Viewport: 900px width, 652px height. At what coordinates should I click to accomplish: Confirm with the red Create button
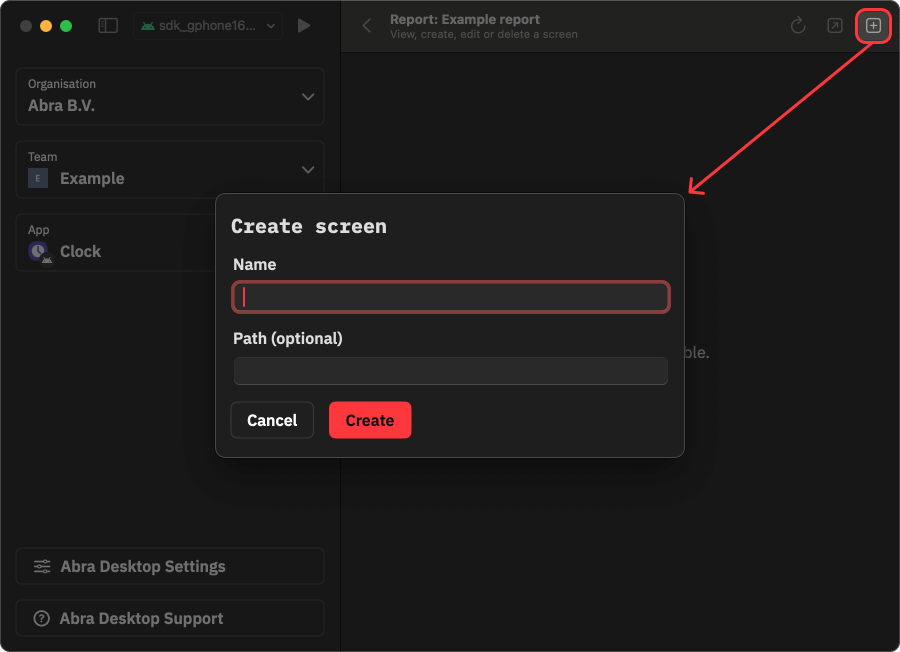click(370, 420)
